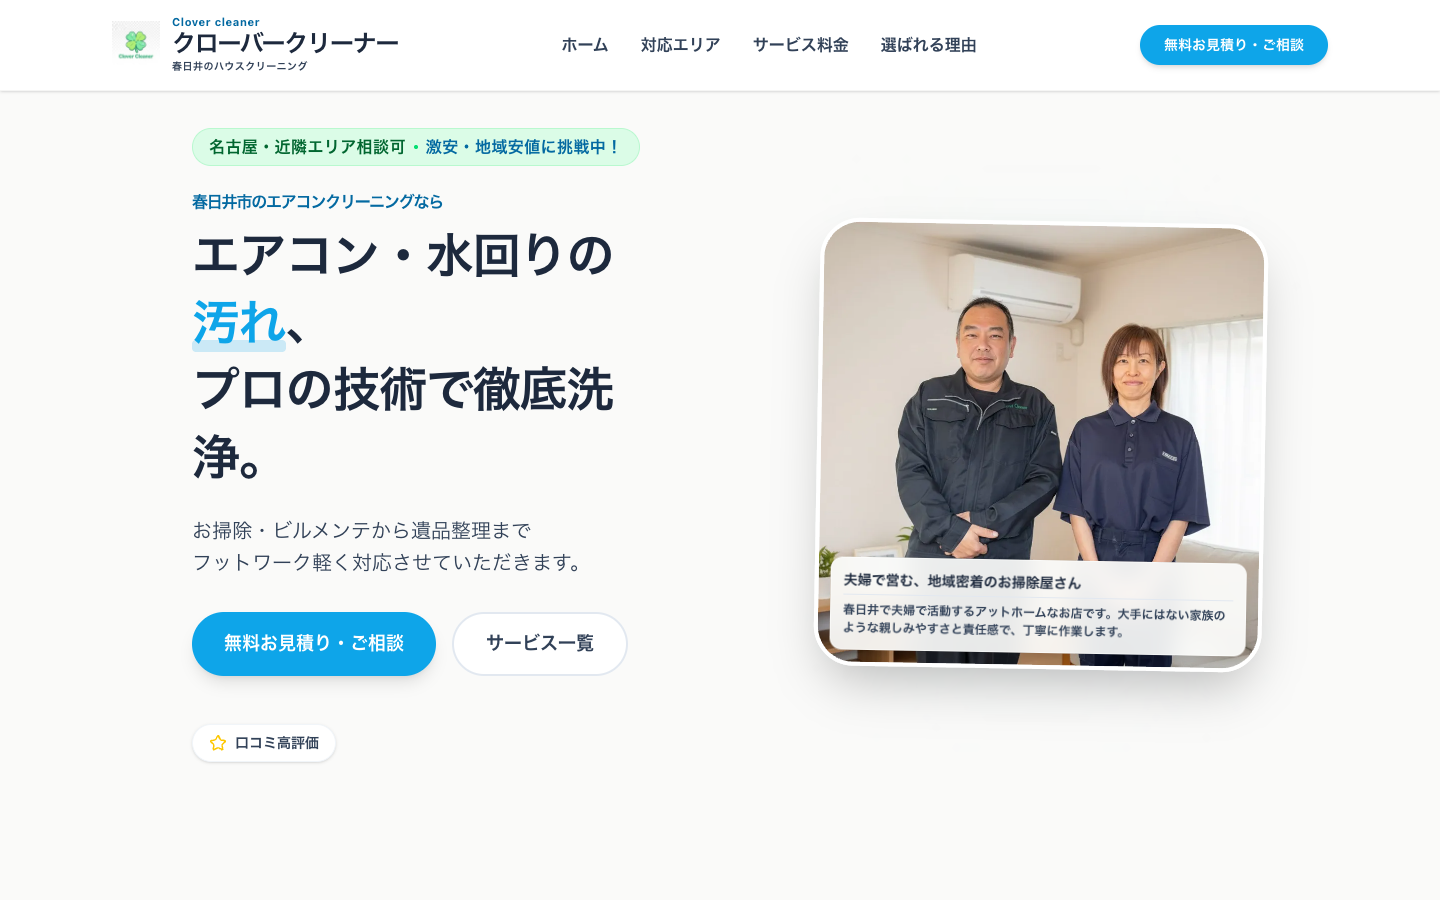Click the 春日井市のエアコンクリーニングなら subtitle text
This screenshot has height=900, width=1440.
click(318, 202)
